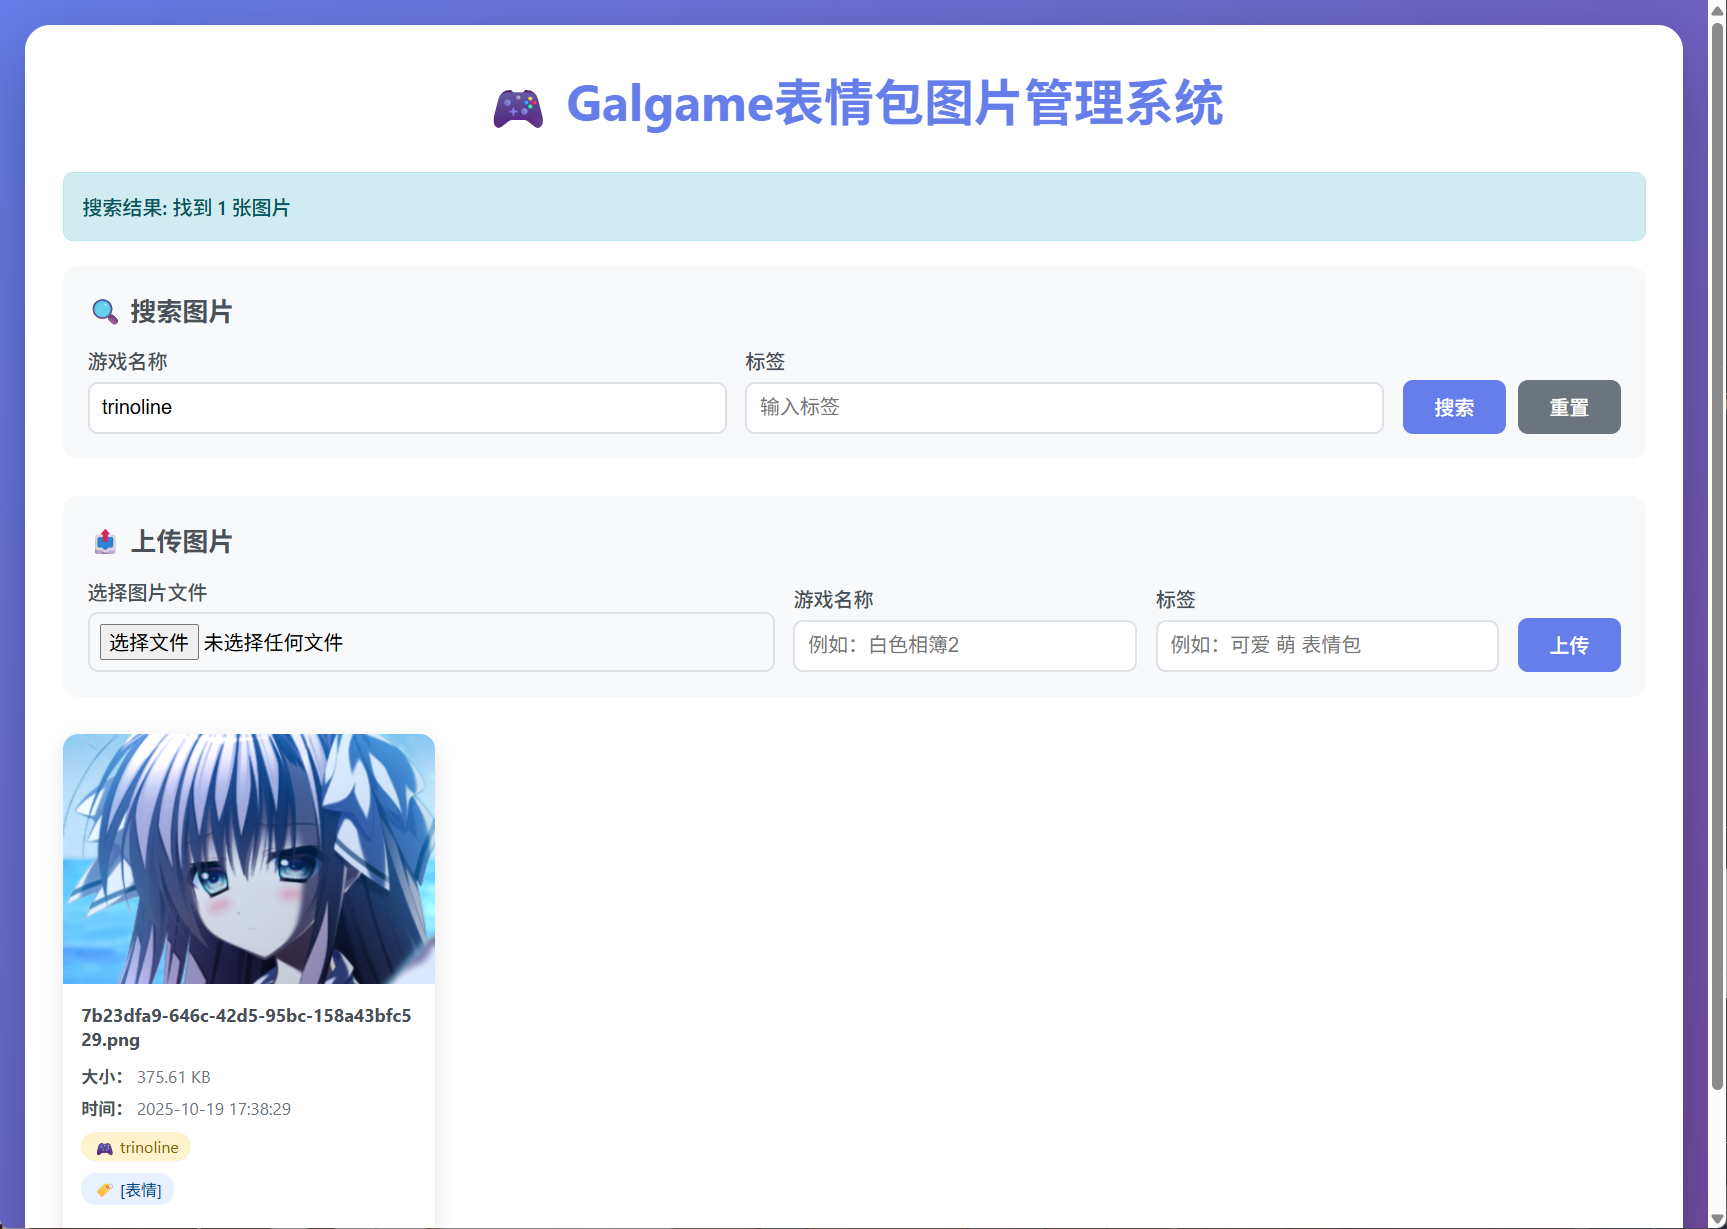Click the upload tags field 可爱 萌 表情包
The width and height of the screenshot is (1727, 1229).
[1326, 646]
